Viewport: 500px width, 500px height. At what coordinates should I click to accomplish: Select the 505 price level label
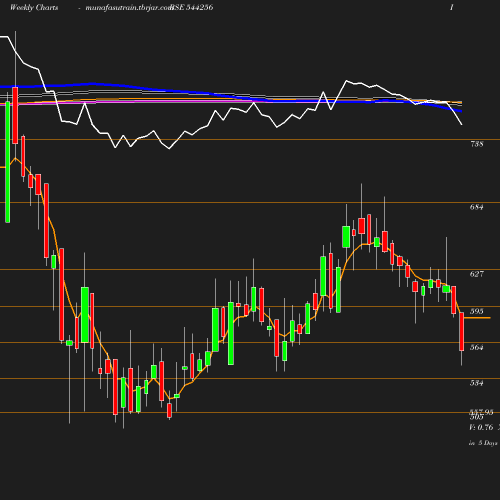tap(476, 417)
